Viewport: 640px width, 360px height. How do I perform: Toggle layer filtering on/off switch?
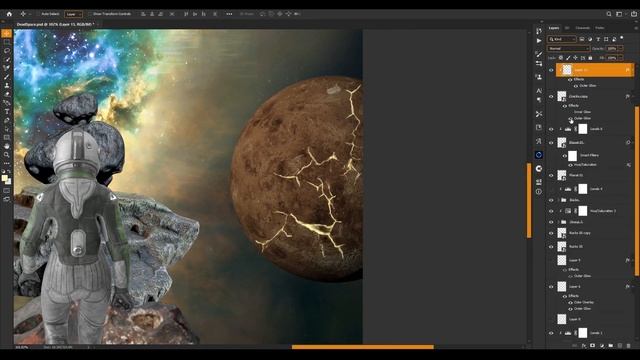[x=622, y=38]
